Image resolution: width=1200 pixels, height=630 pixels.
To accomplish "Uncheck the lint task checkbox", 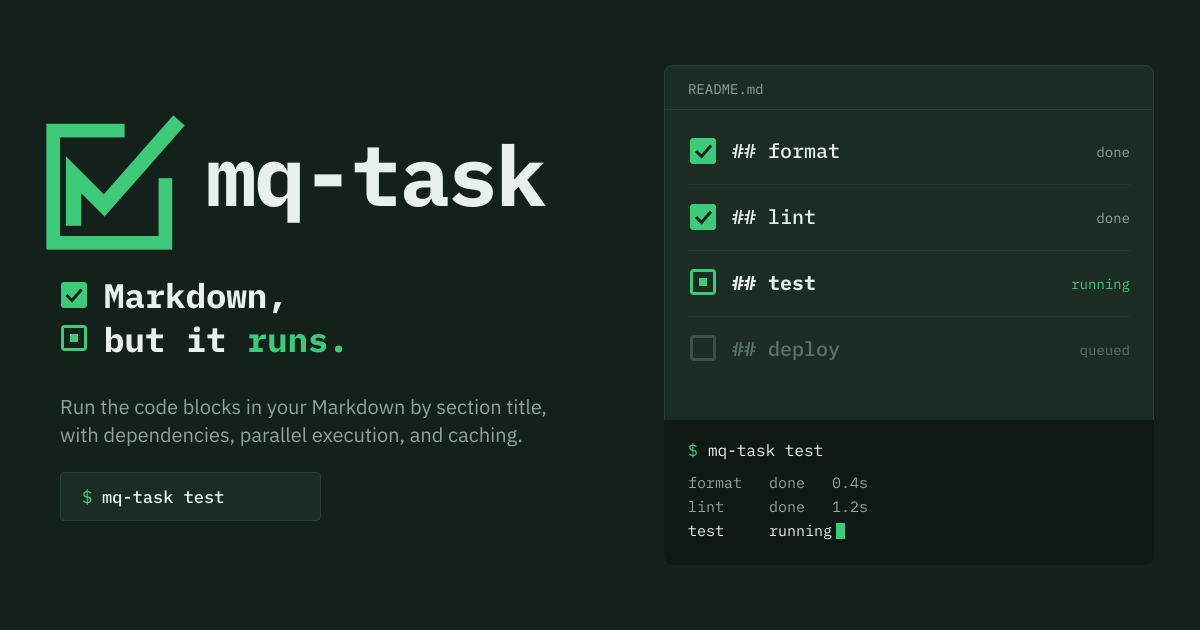I will point(703,217).
